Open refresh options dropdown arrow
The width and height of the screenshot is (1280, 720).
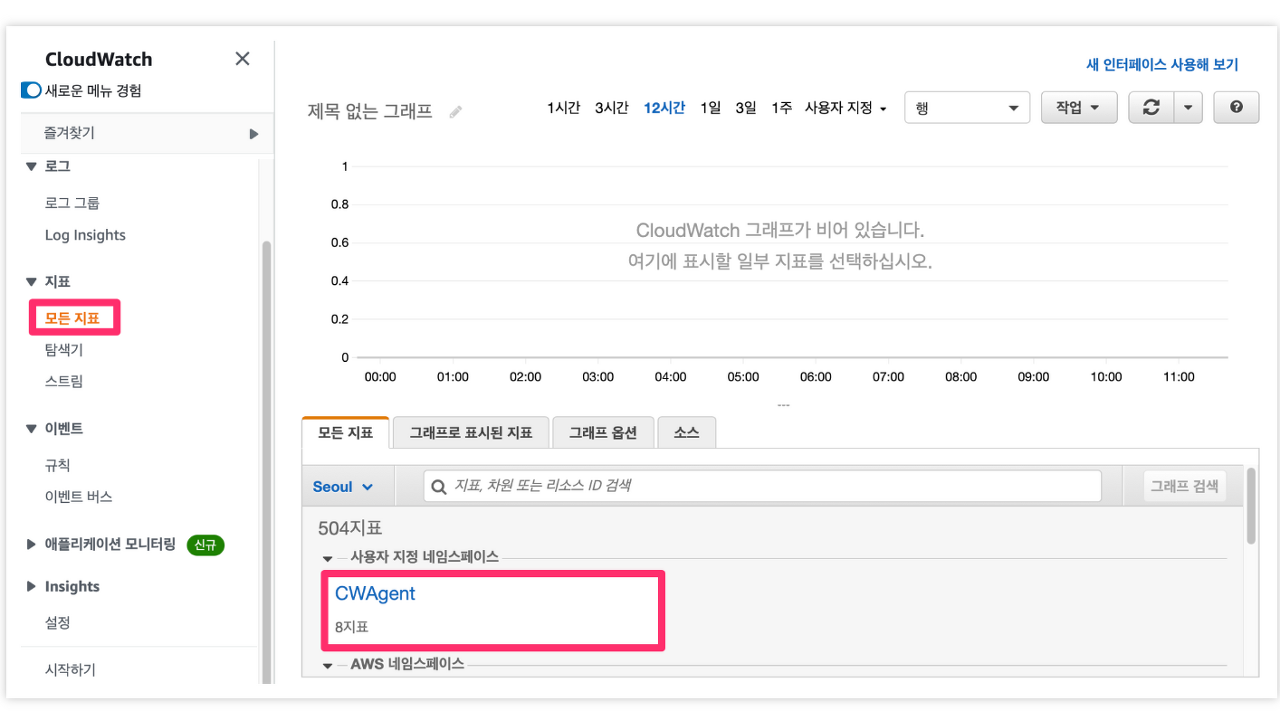tap(1188, 108)
